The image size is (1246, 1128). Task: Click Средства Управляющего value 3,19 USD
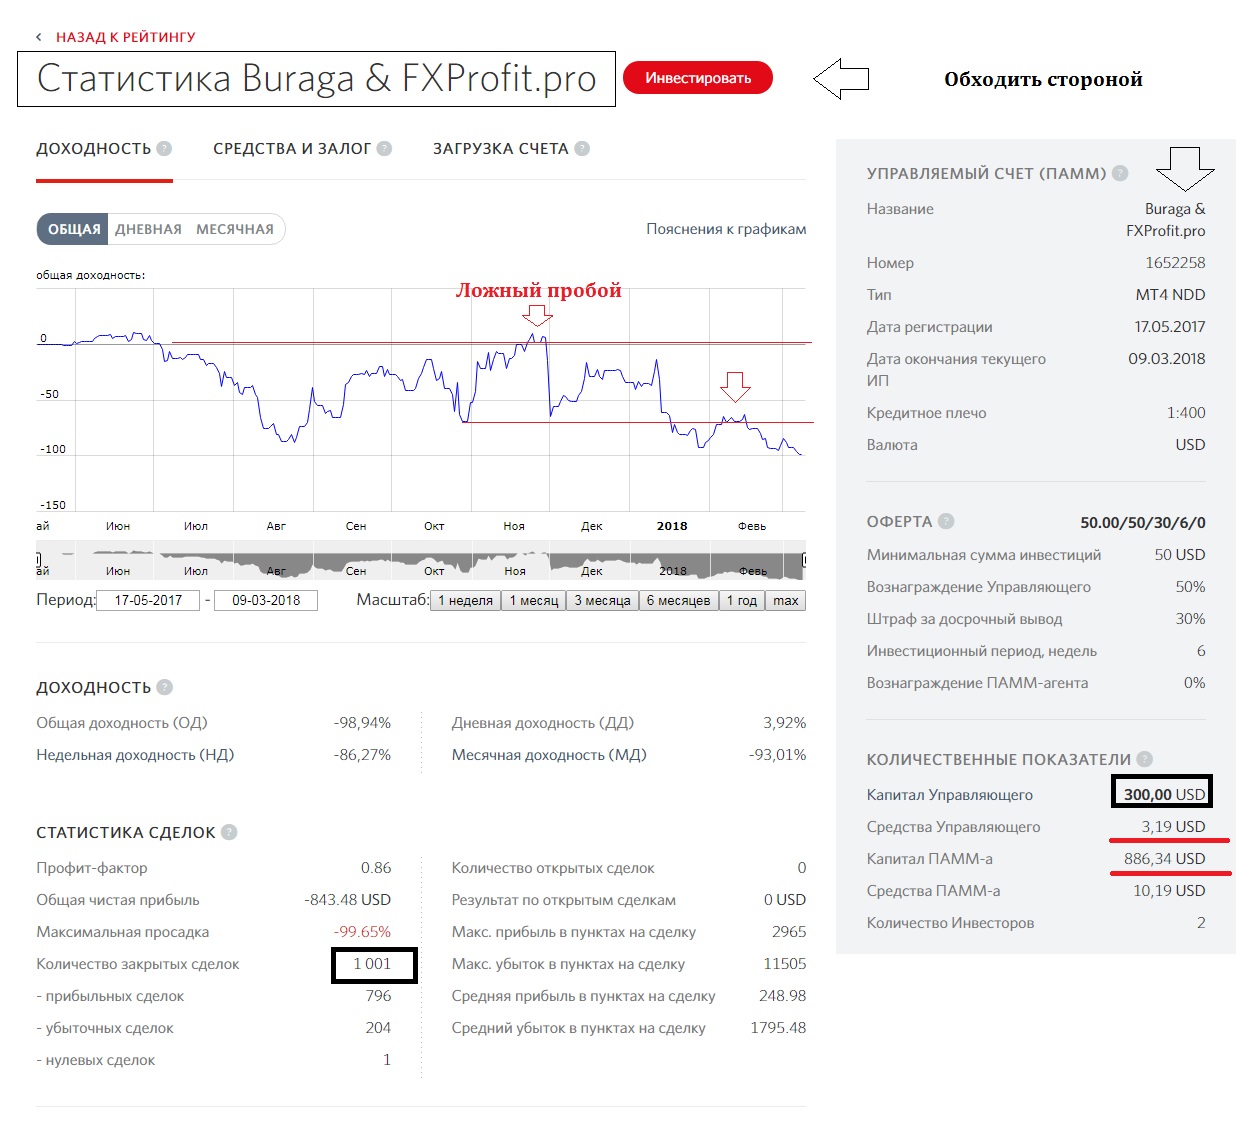click(1173, 827)
